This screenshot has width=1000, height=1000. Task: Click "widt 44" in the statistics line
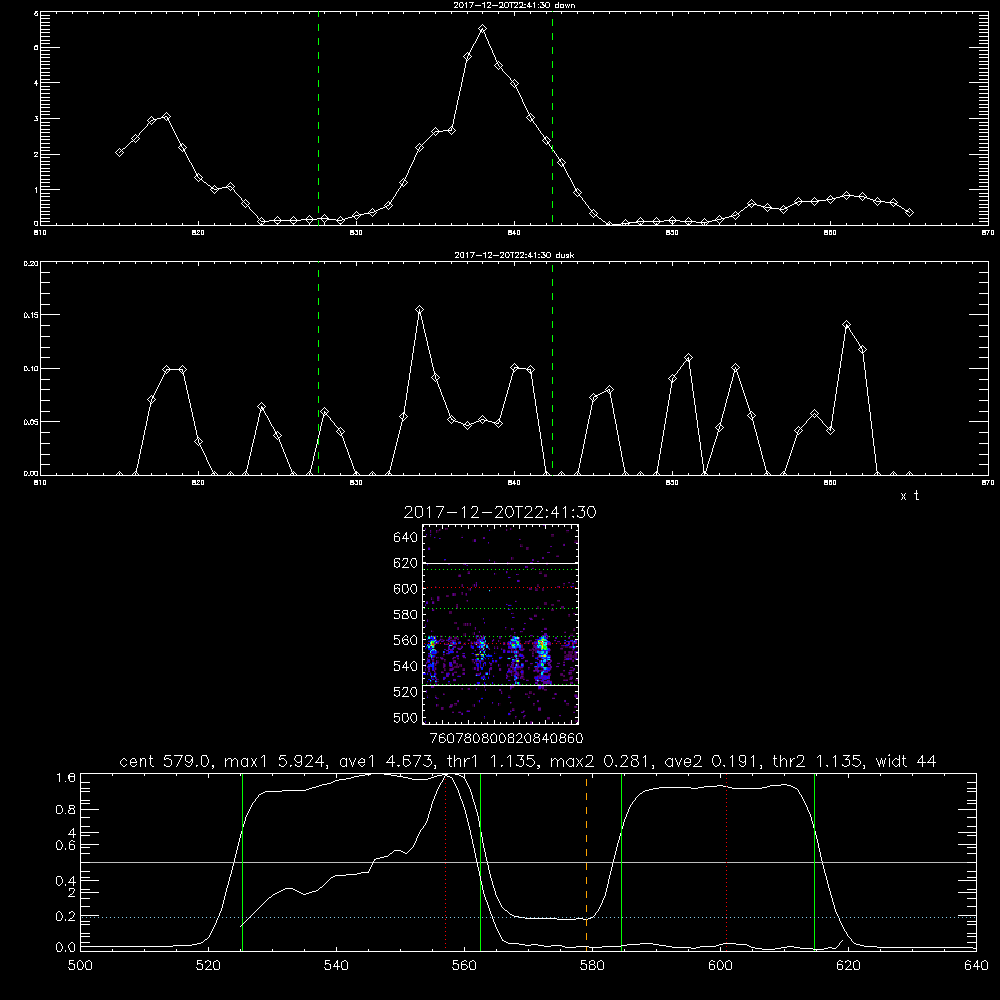tap(906, 761)
